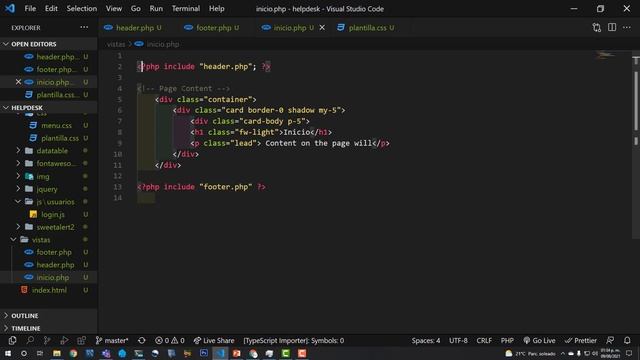Switch to plantilla.css editor tab

click(x=366, y=28)
